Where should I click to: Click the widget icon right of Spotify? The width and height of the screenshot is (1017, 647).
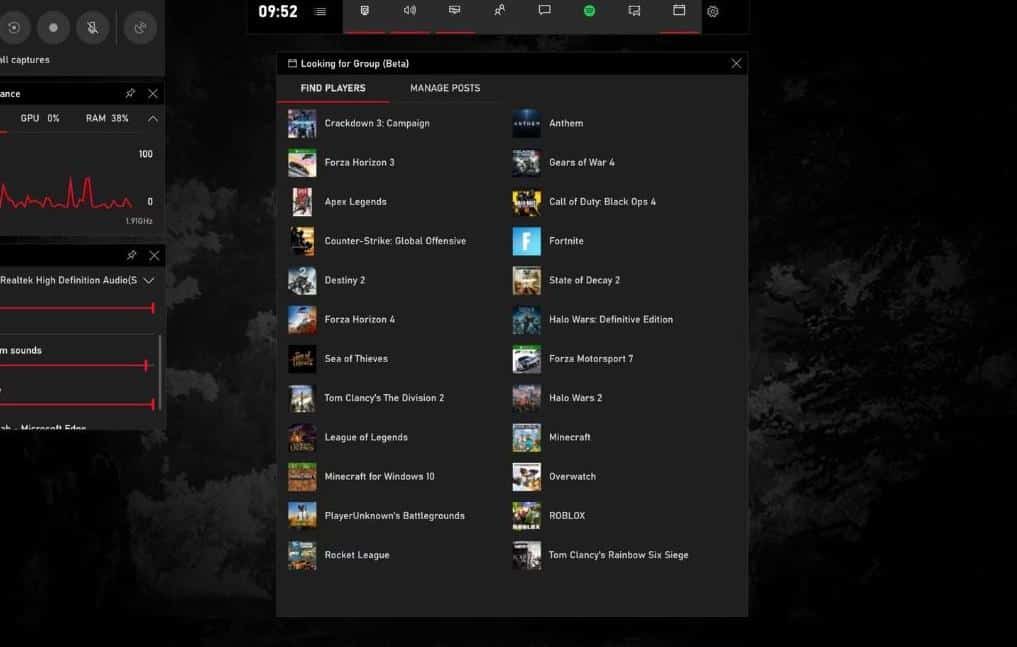[x=634, y=11]
